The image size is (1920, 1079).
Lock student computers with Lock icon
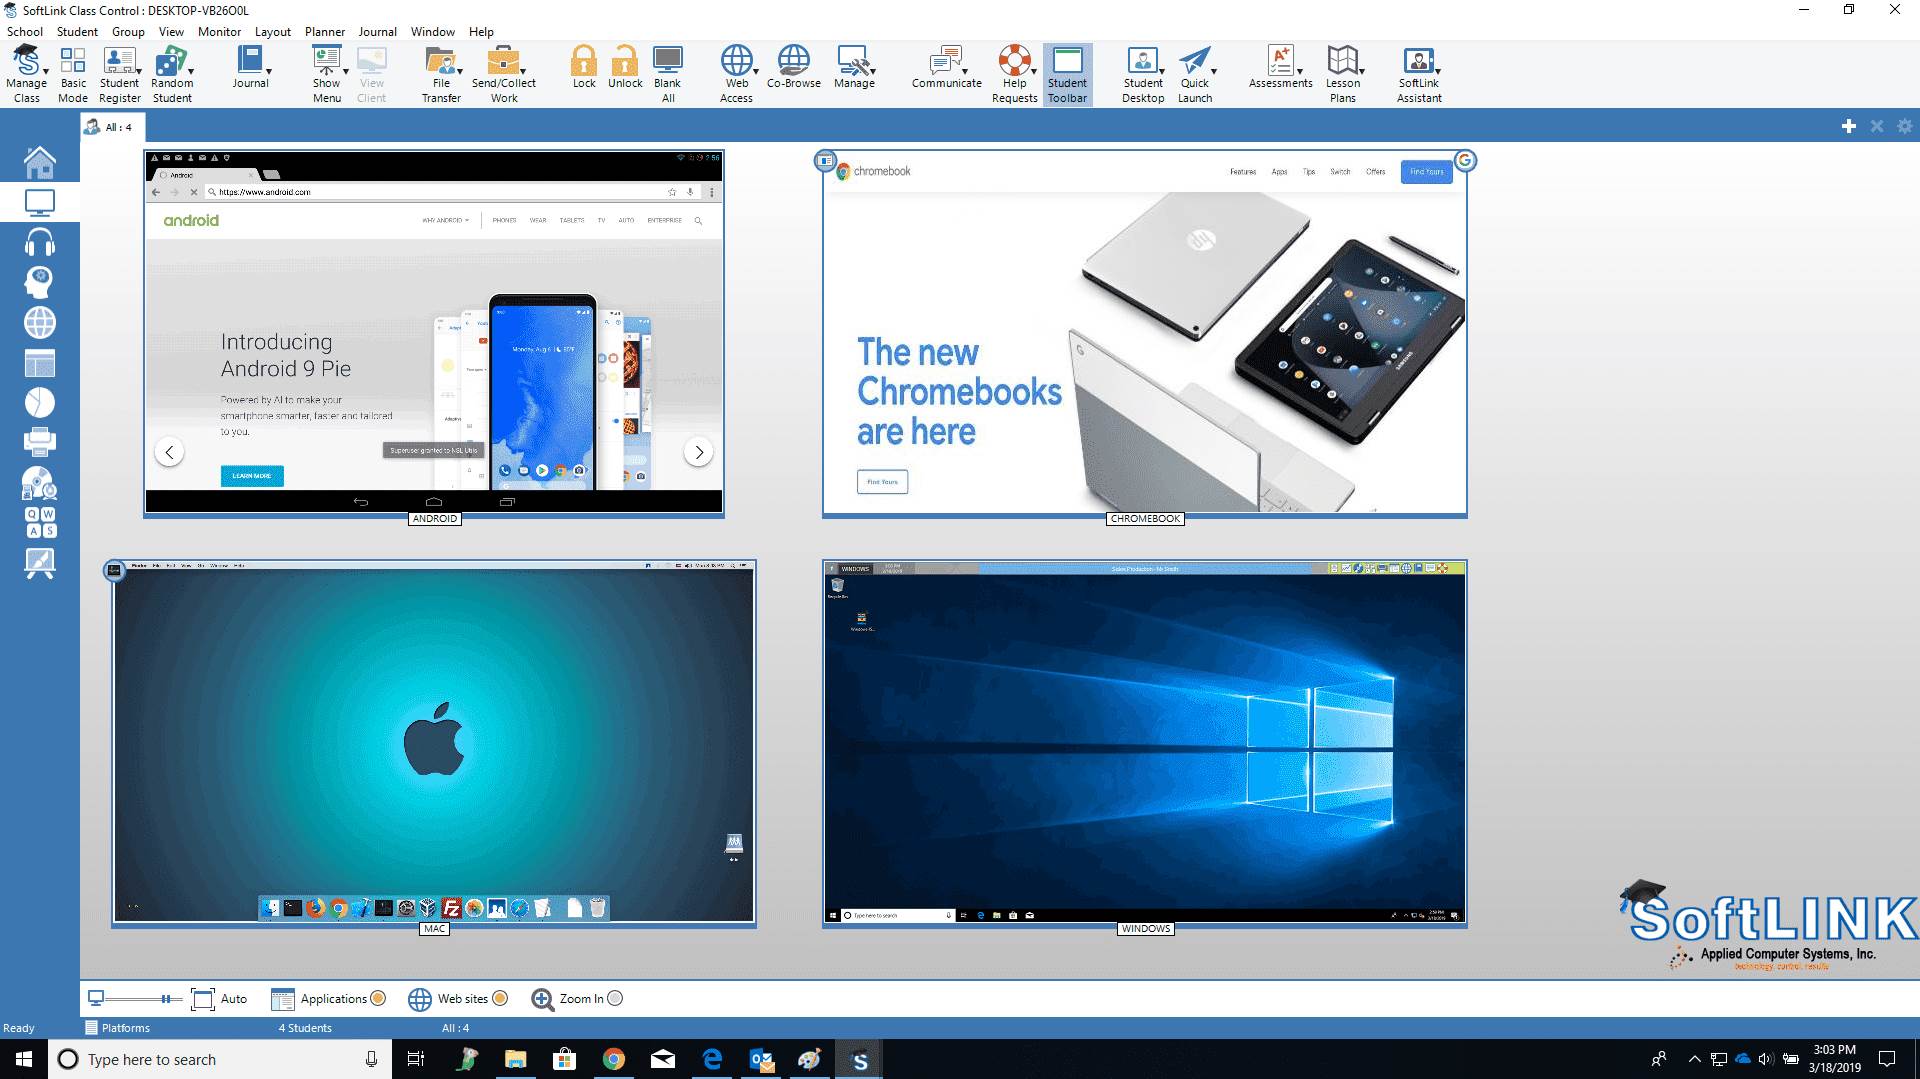tap(584, 68)
